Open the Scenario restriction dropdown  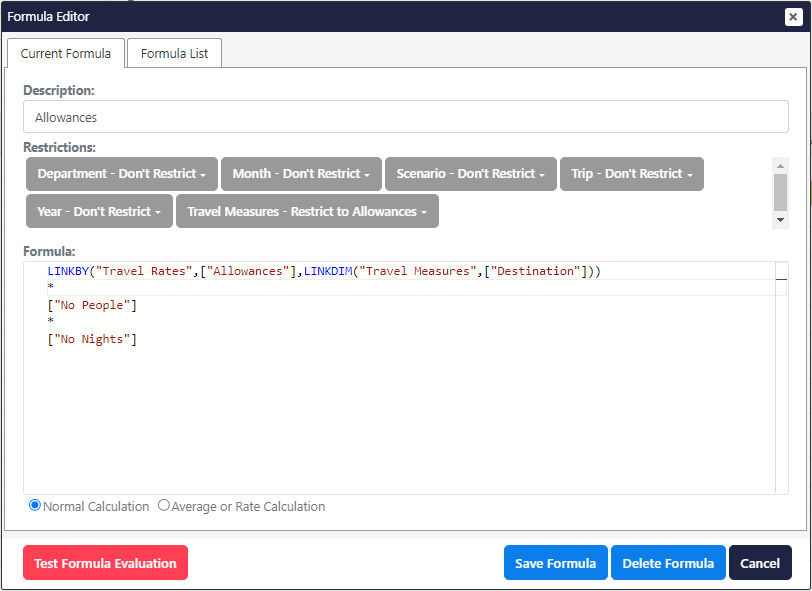pos(470,173)
